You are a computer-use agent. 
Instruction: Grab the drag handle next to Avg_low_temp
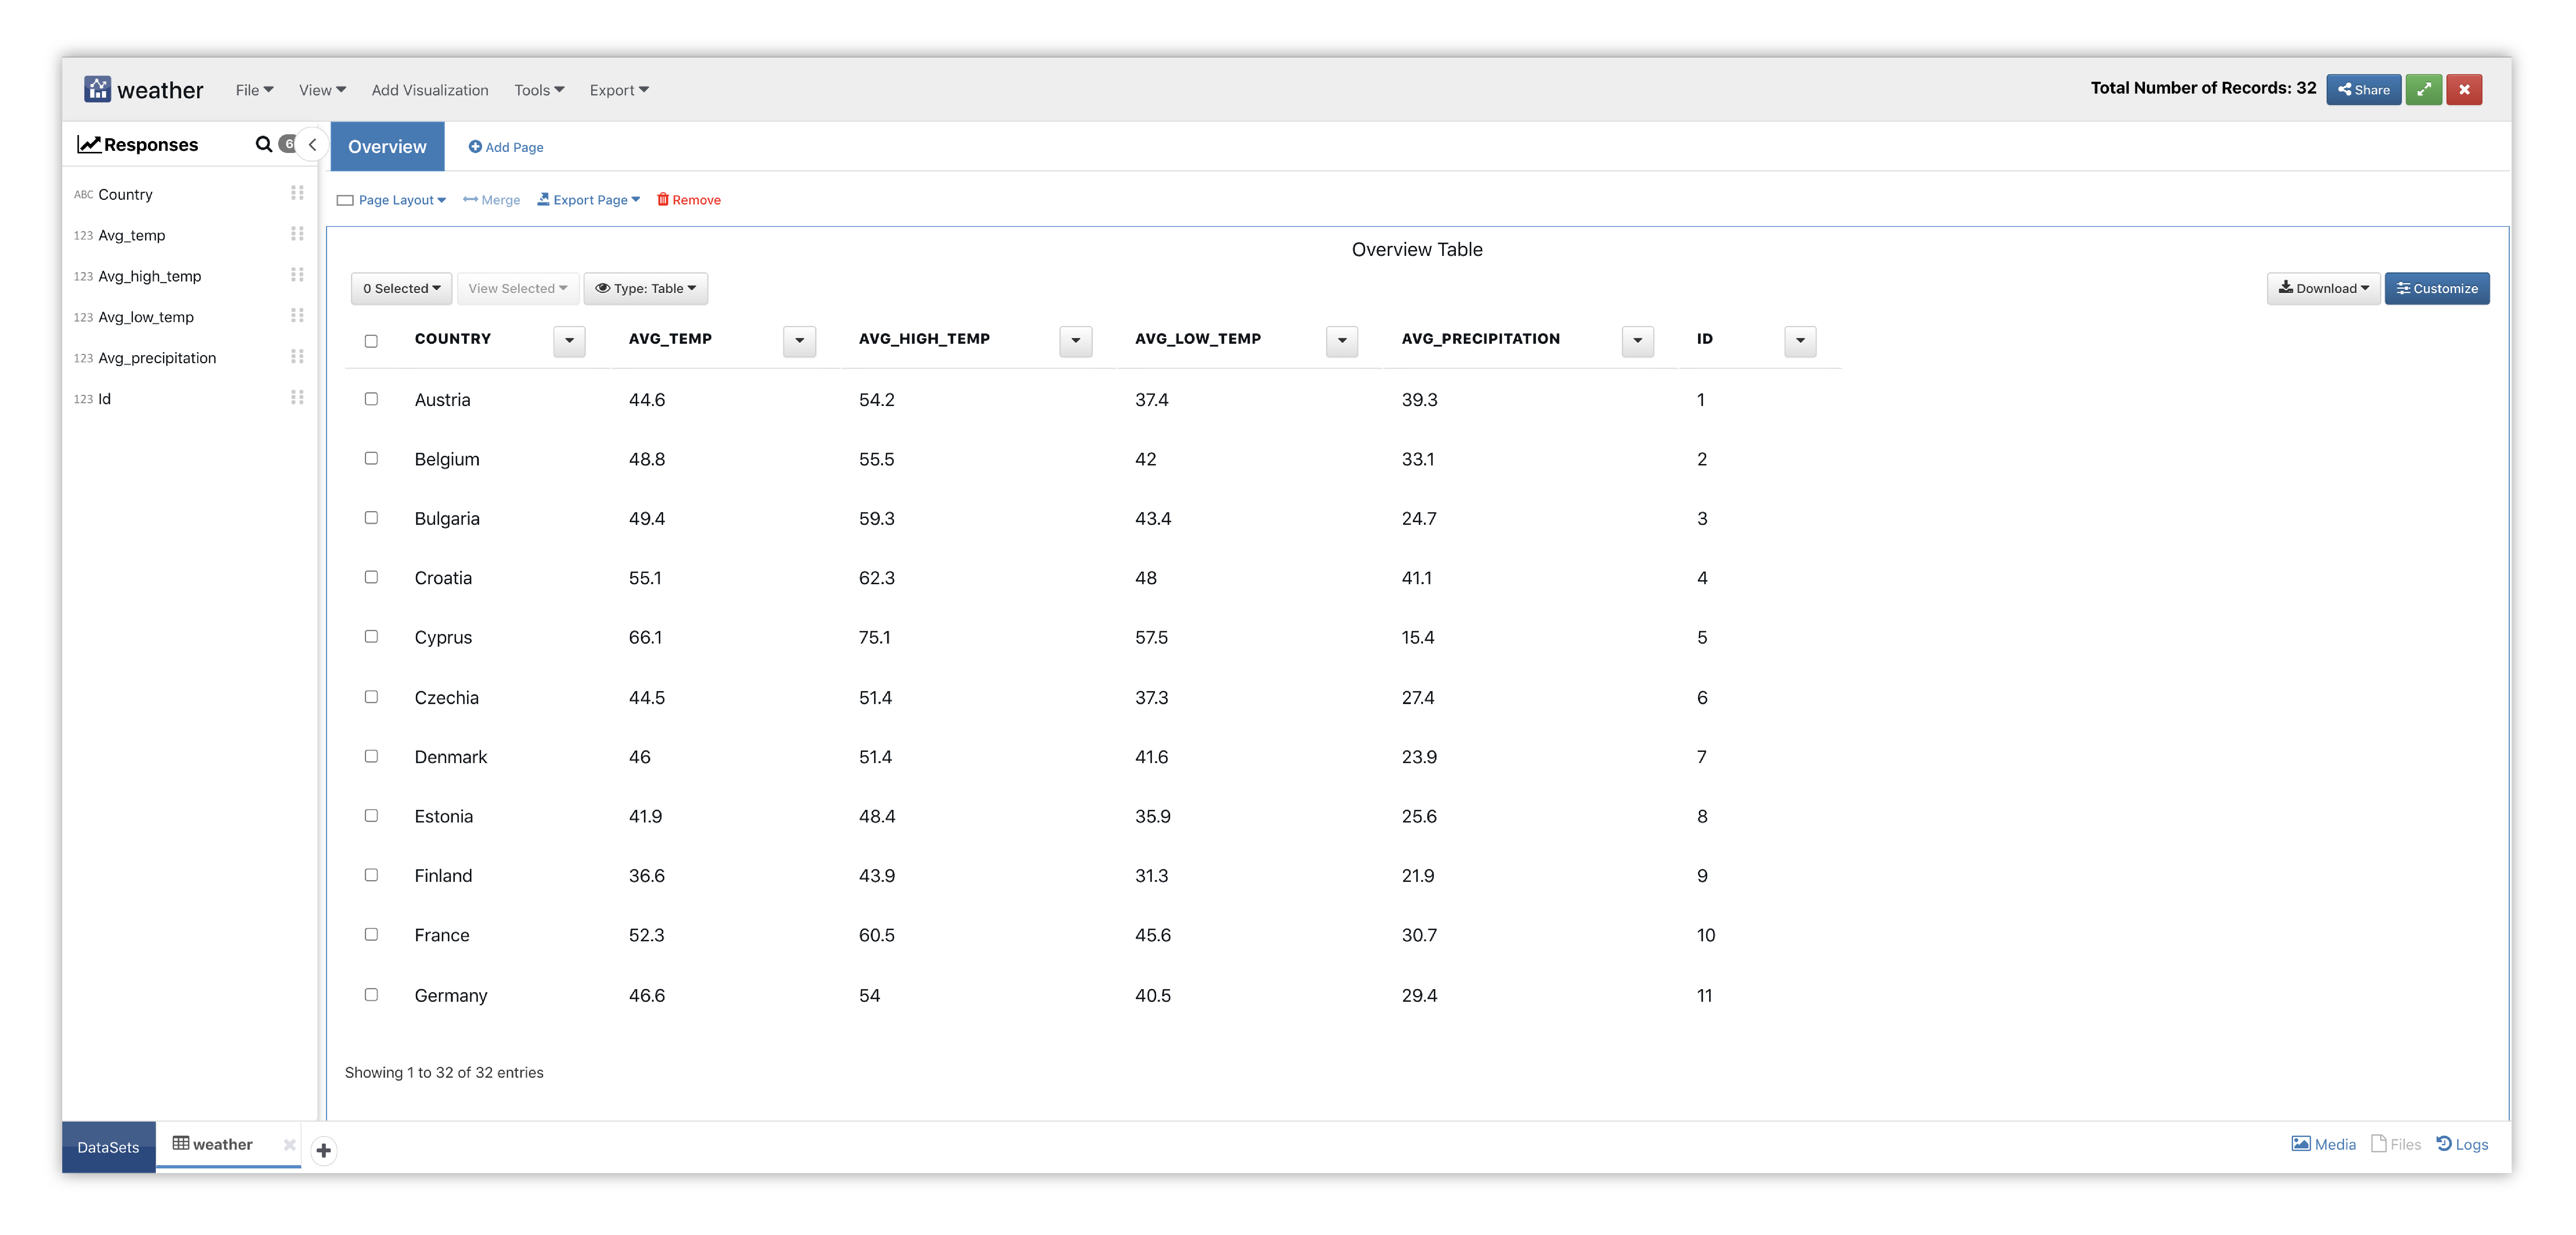tap(297, 316)
